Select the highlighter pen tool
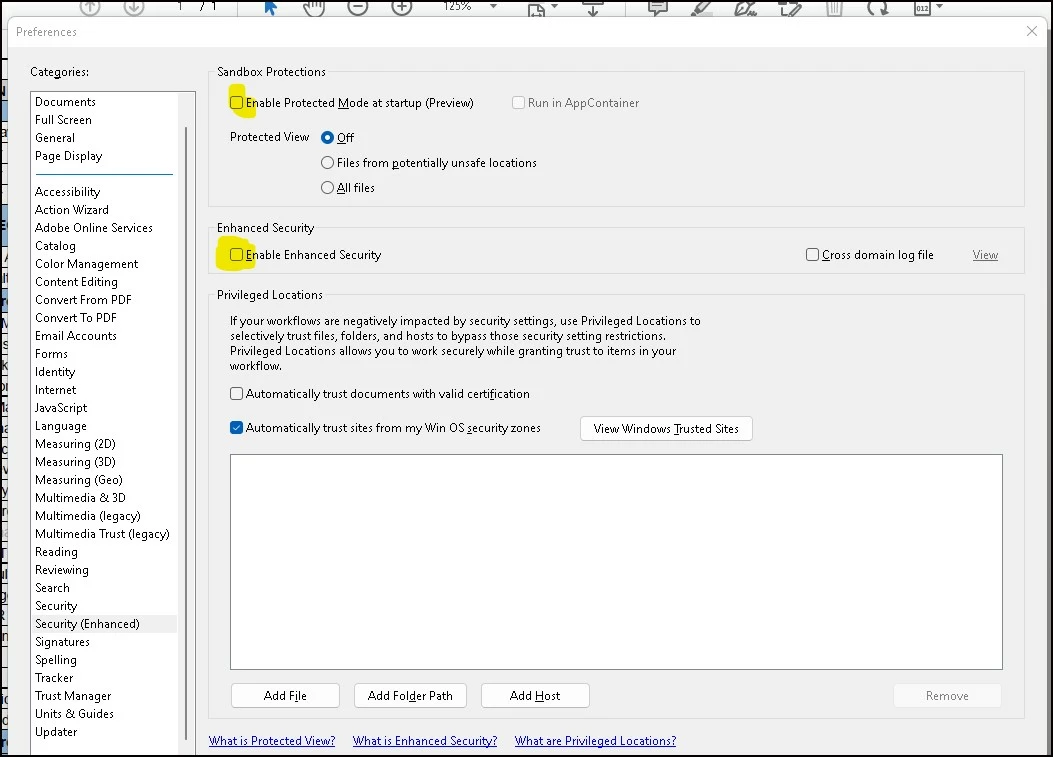 (701, 7)
